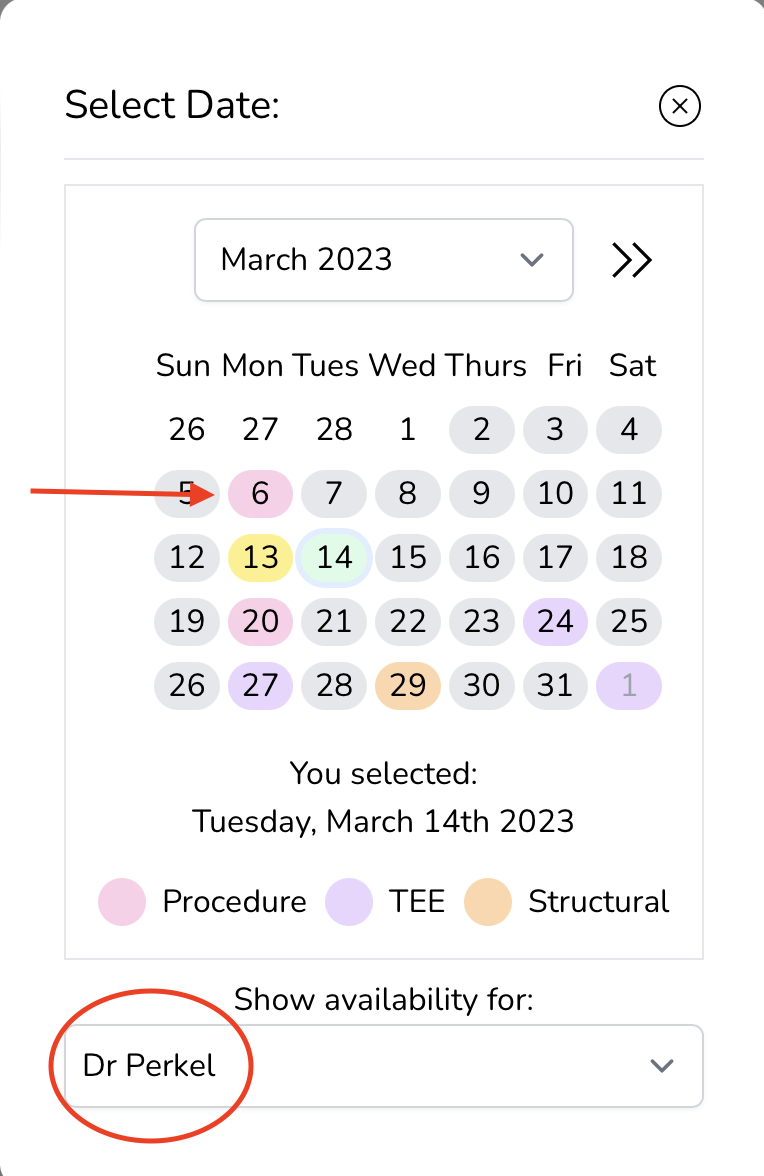The image size is (764, 1176).
Task: Choose April 1 TEE date
Action: (x=629, y=685)
